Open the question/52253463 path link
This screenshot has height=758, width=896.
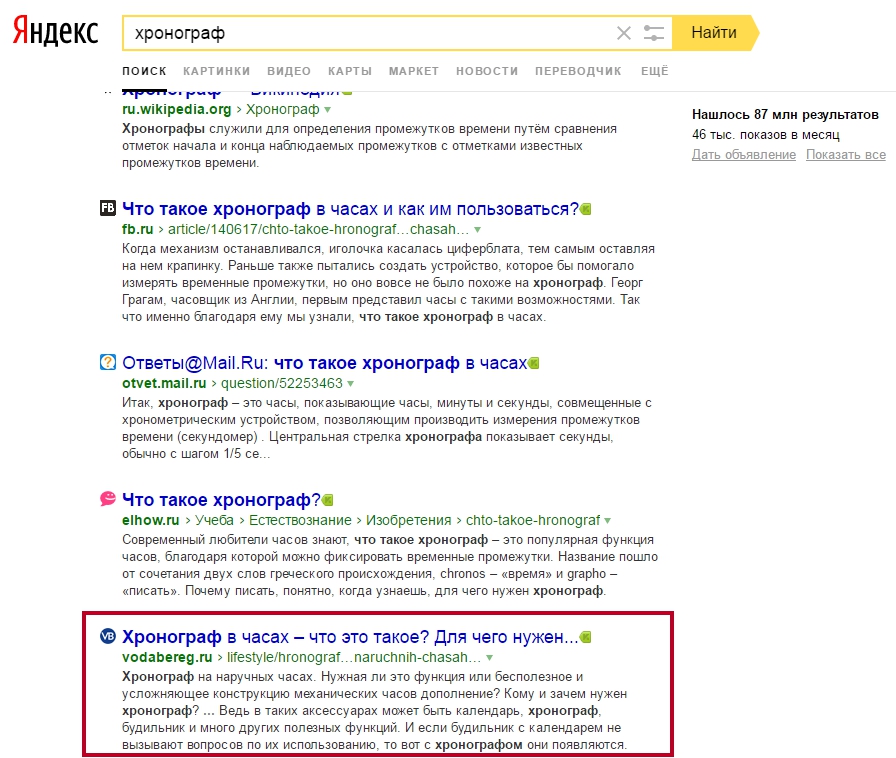coord(282,383)
